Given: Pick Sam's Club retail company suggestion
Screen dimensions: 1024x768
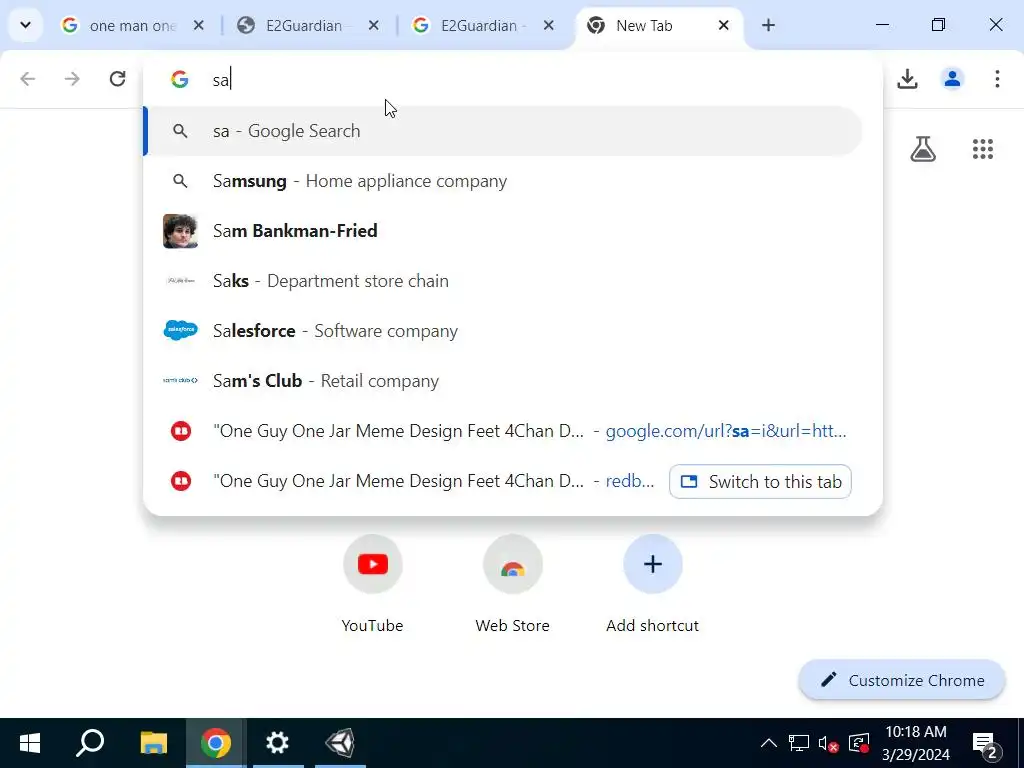Looking at the screenshot, I should [x=503, y=381].
